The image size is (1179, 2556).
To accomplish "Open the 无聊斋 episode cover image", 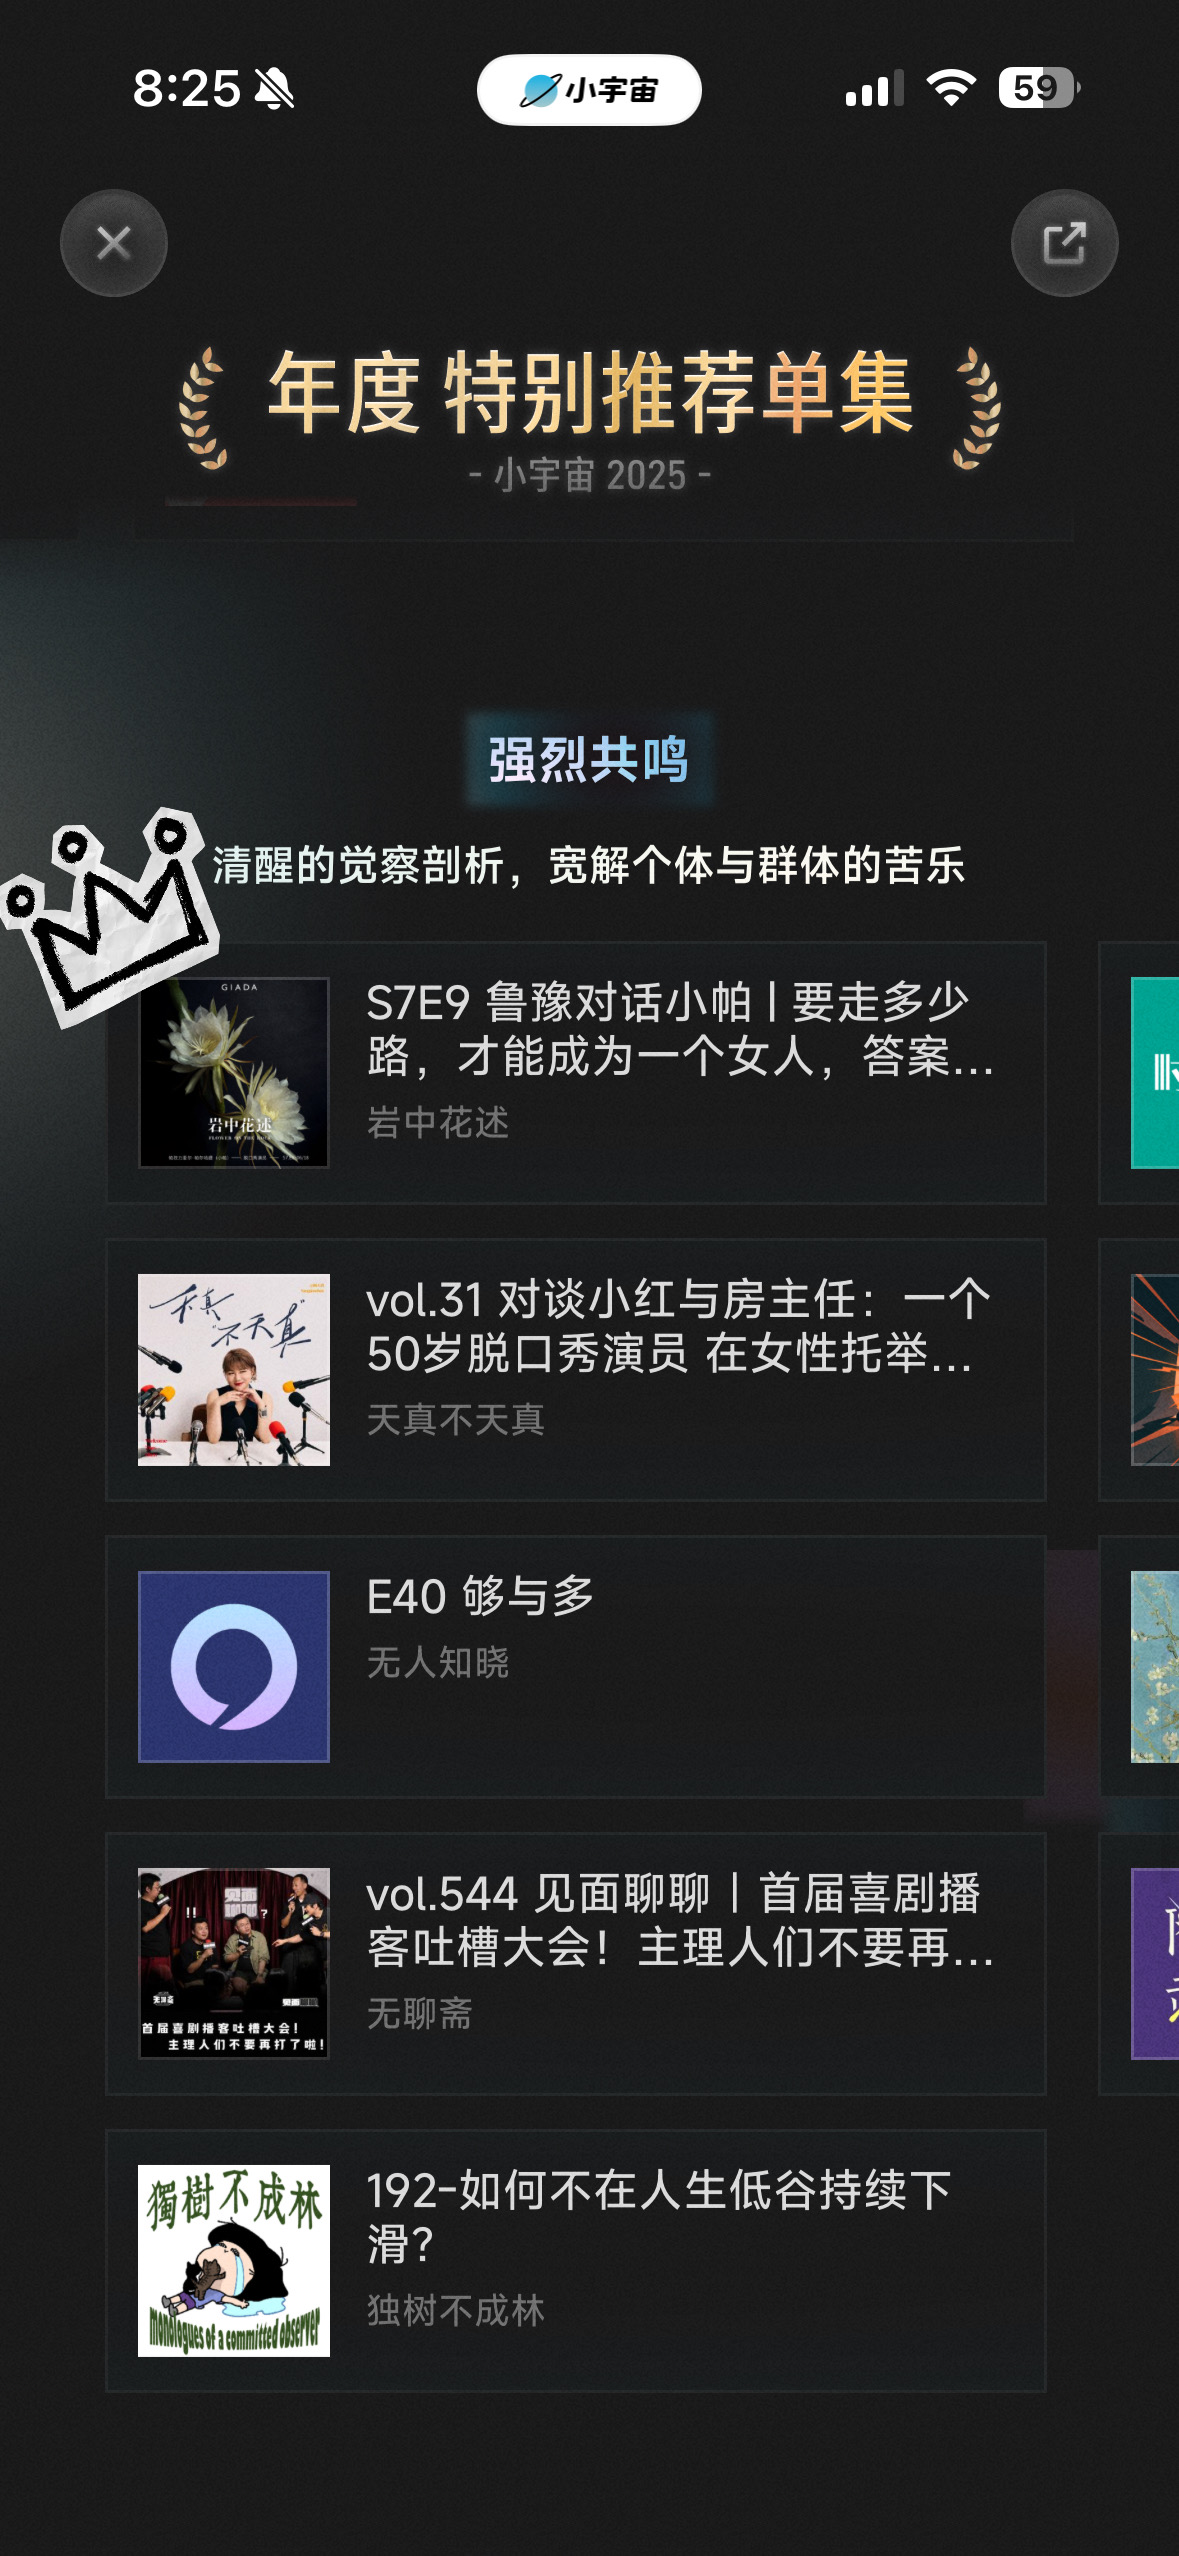I will pos(234,1964).
